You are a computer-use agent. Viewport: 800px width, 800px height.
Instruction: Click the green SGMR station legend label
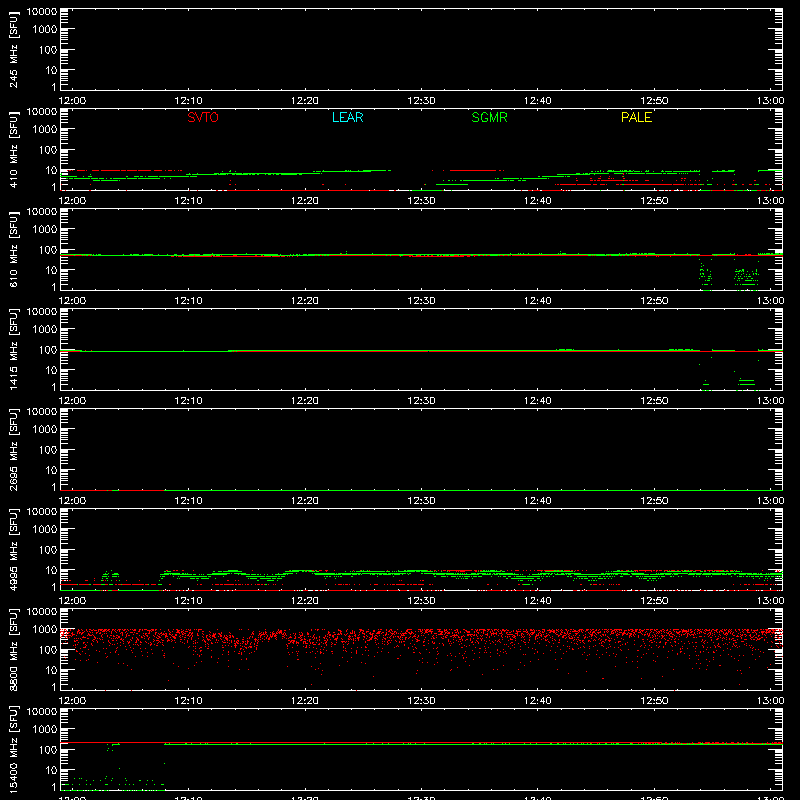tap(489, 117)
